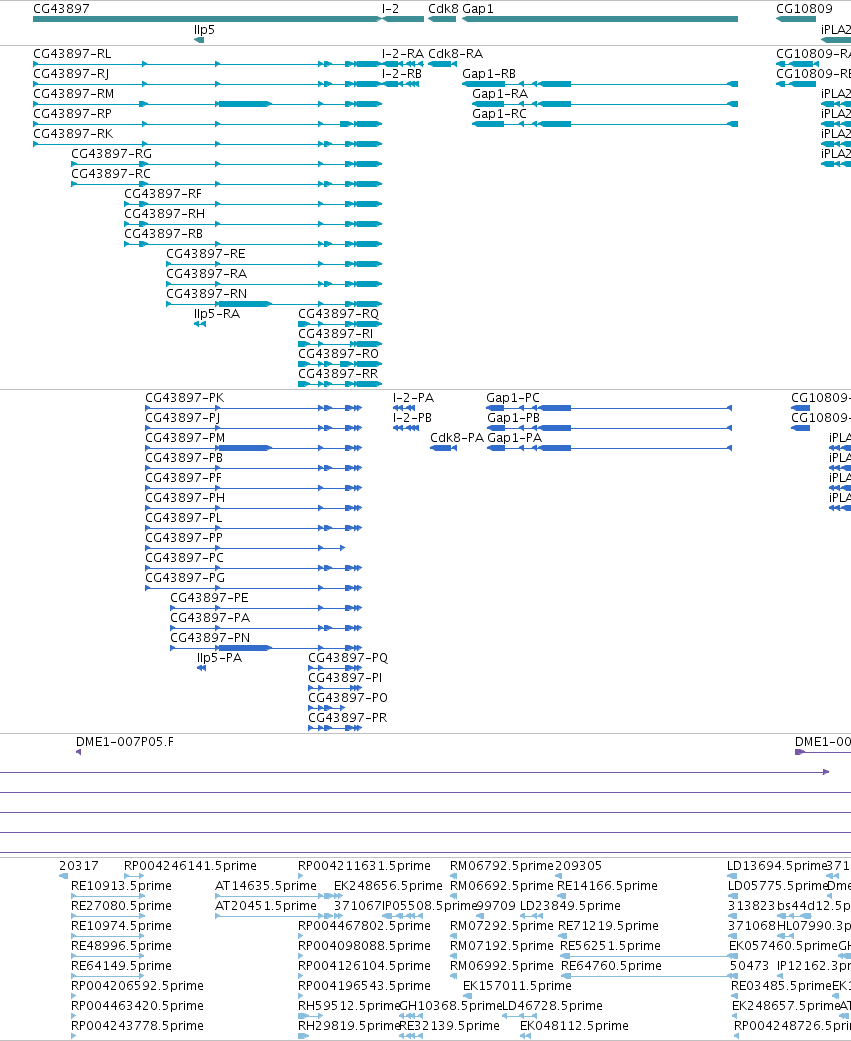Viewport: 851px width, 1041px height.
Task: Select protein CG43897-PP
Action: 245,548
